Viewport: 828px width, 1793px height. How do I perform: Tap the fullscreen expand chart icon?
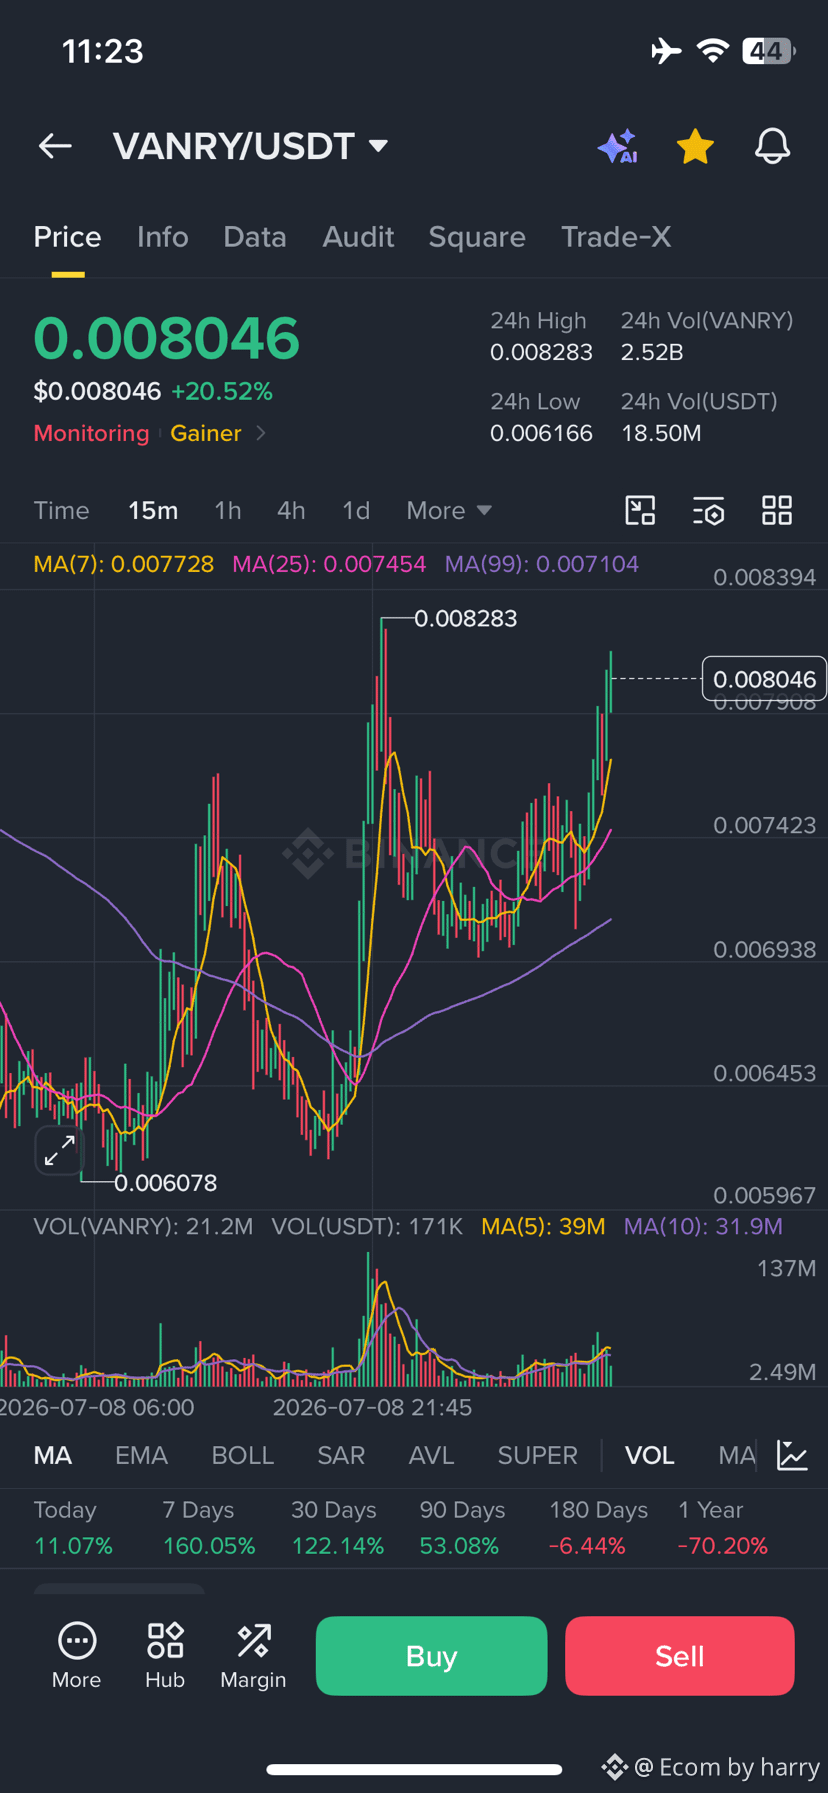pyautogui.click(x=60, y=1151)
